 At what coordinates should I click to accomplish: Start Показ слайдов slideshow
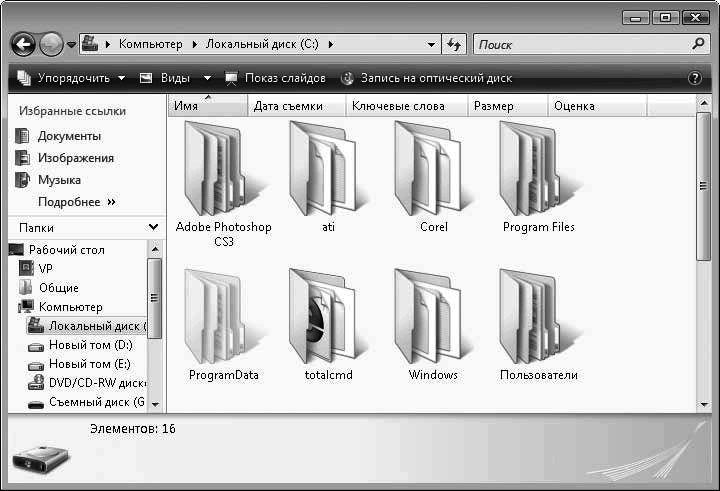pyautogui.click(x=275, y=78)
